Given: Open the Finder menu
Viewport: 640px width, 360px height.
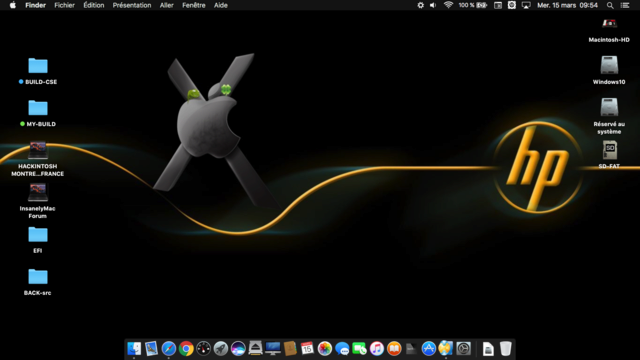Looking at the screenshot, I should pyautogui.click(x=36, y=5).
